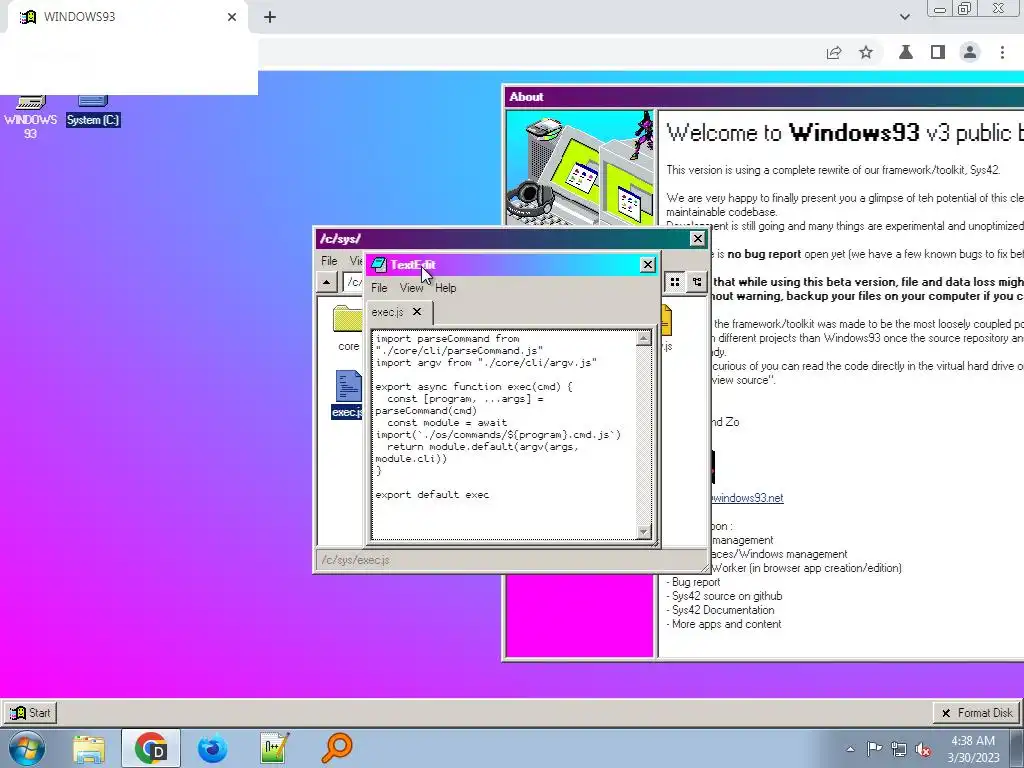Image resolution: width=1024 pixels, height=768 pixels.
Task: Show hidden system tray icons
Action: 850,749
